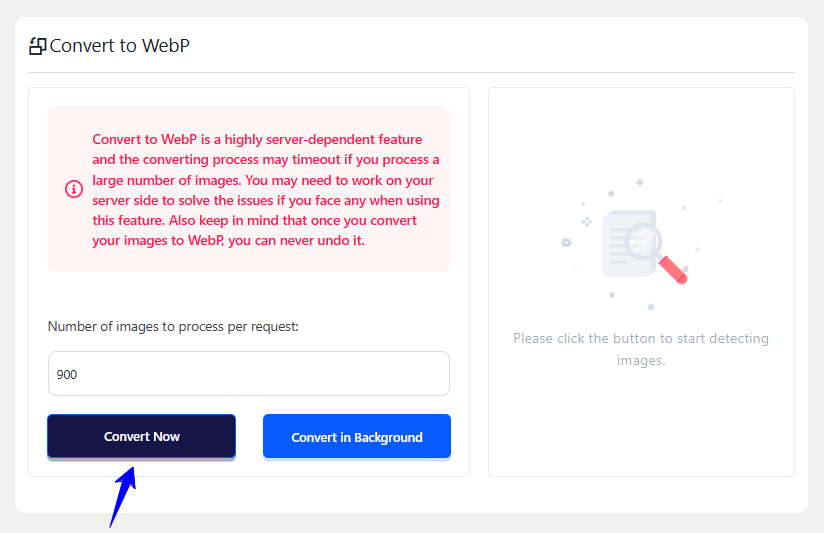The height and width of the screenshot is (533, 824).
Task: Click the small dot beneath the illustration
Action: (651, 307)
